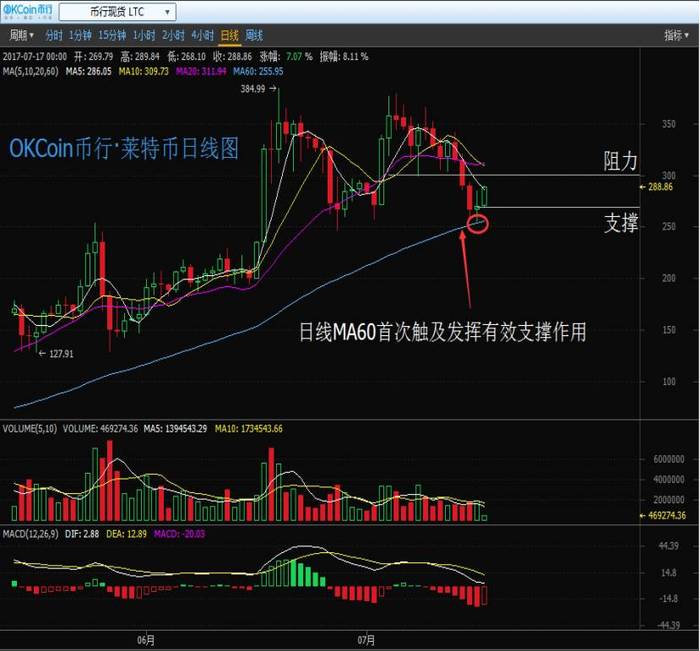Click the 469274.36 volume axis label
This screenshot has height=651, width=700.
point(667,515)
